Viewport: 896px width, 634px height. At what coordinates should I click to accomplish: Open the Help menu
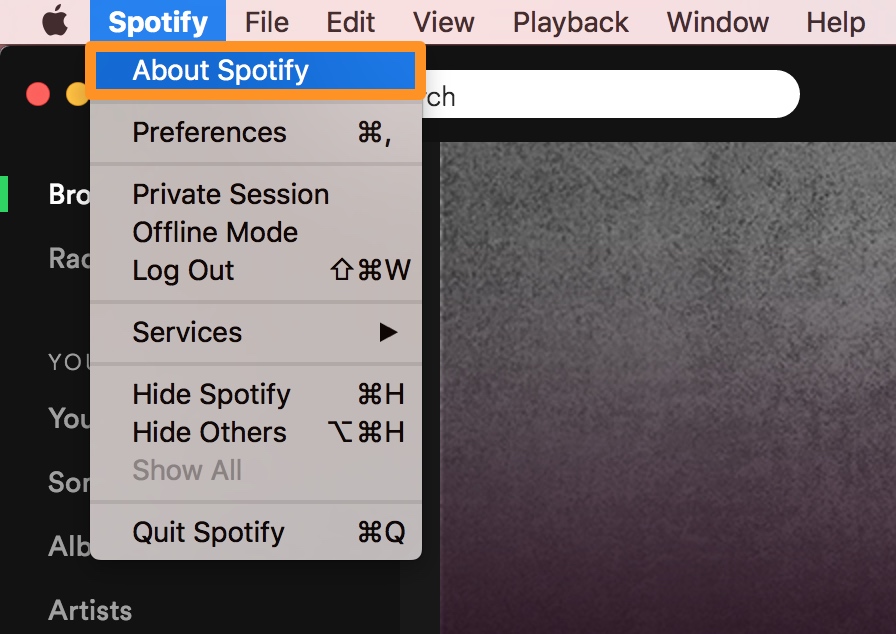point(835,22)
